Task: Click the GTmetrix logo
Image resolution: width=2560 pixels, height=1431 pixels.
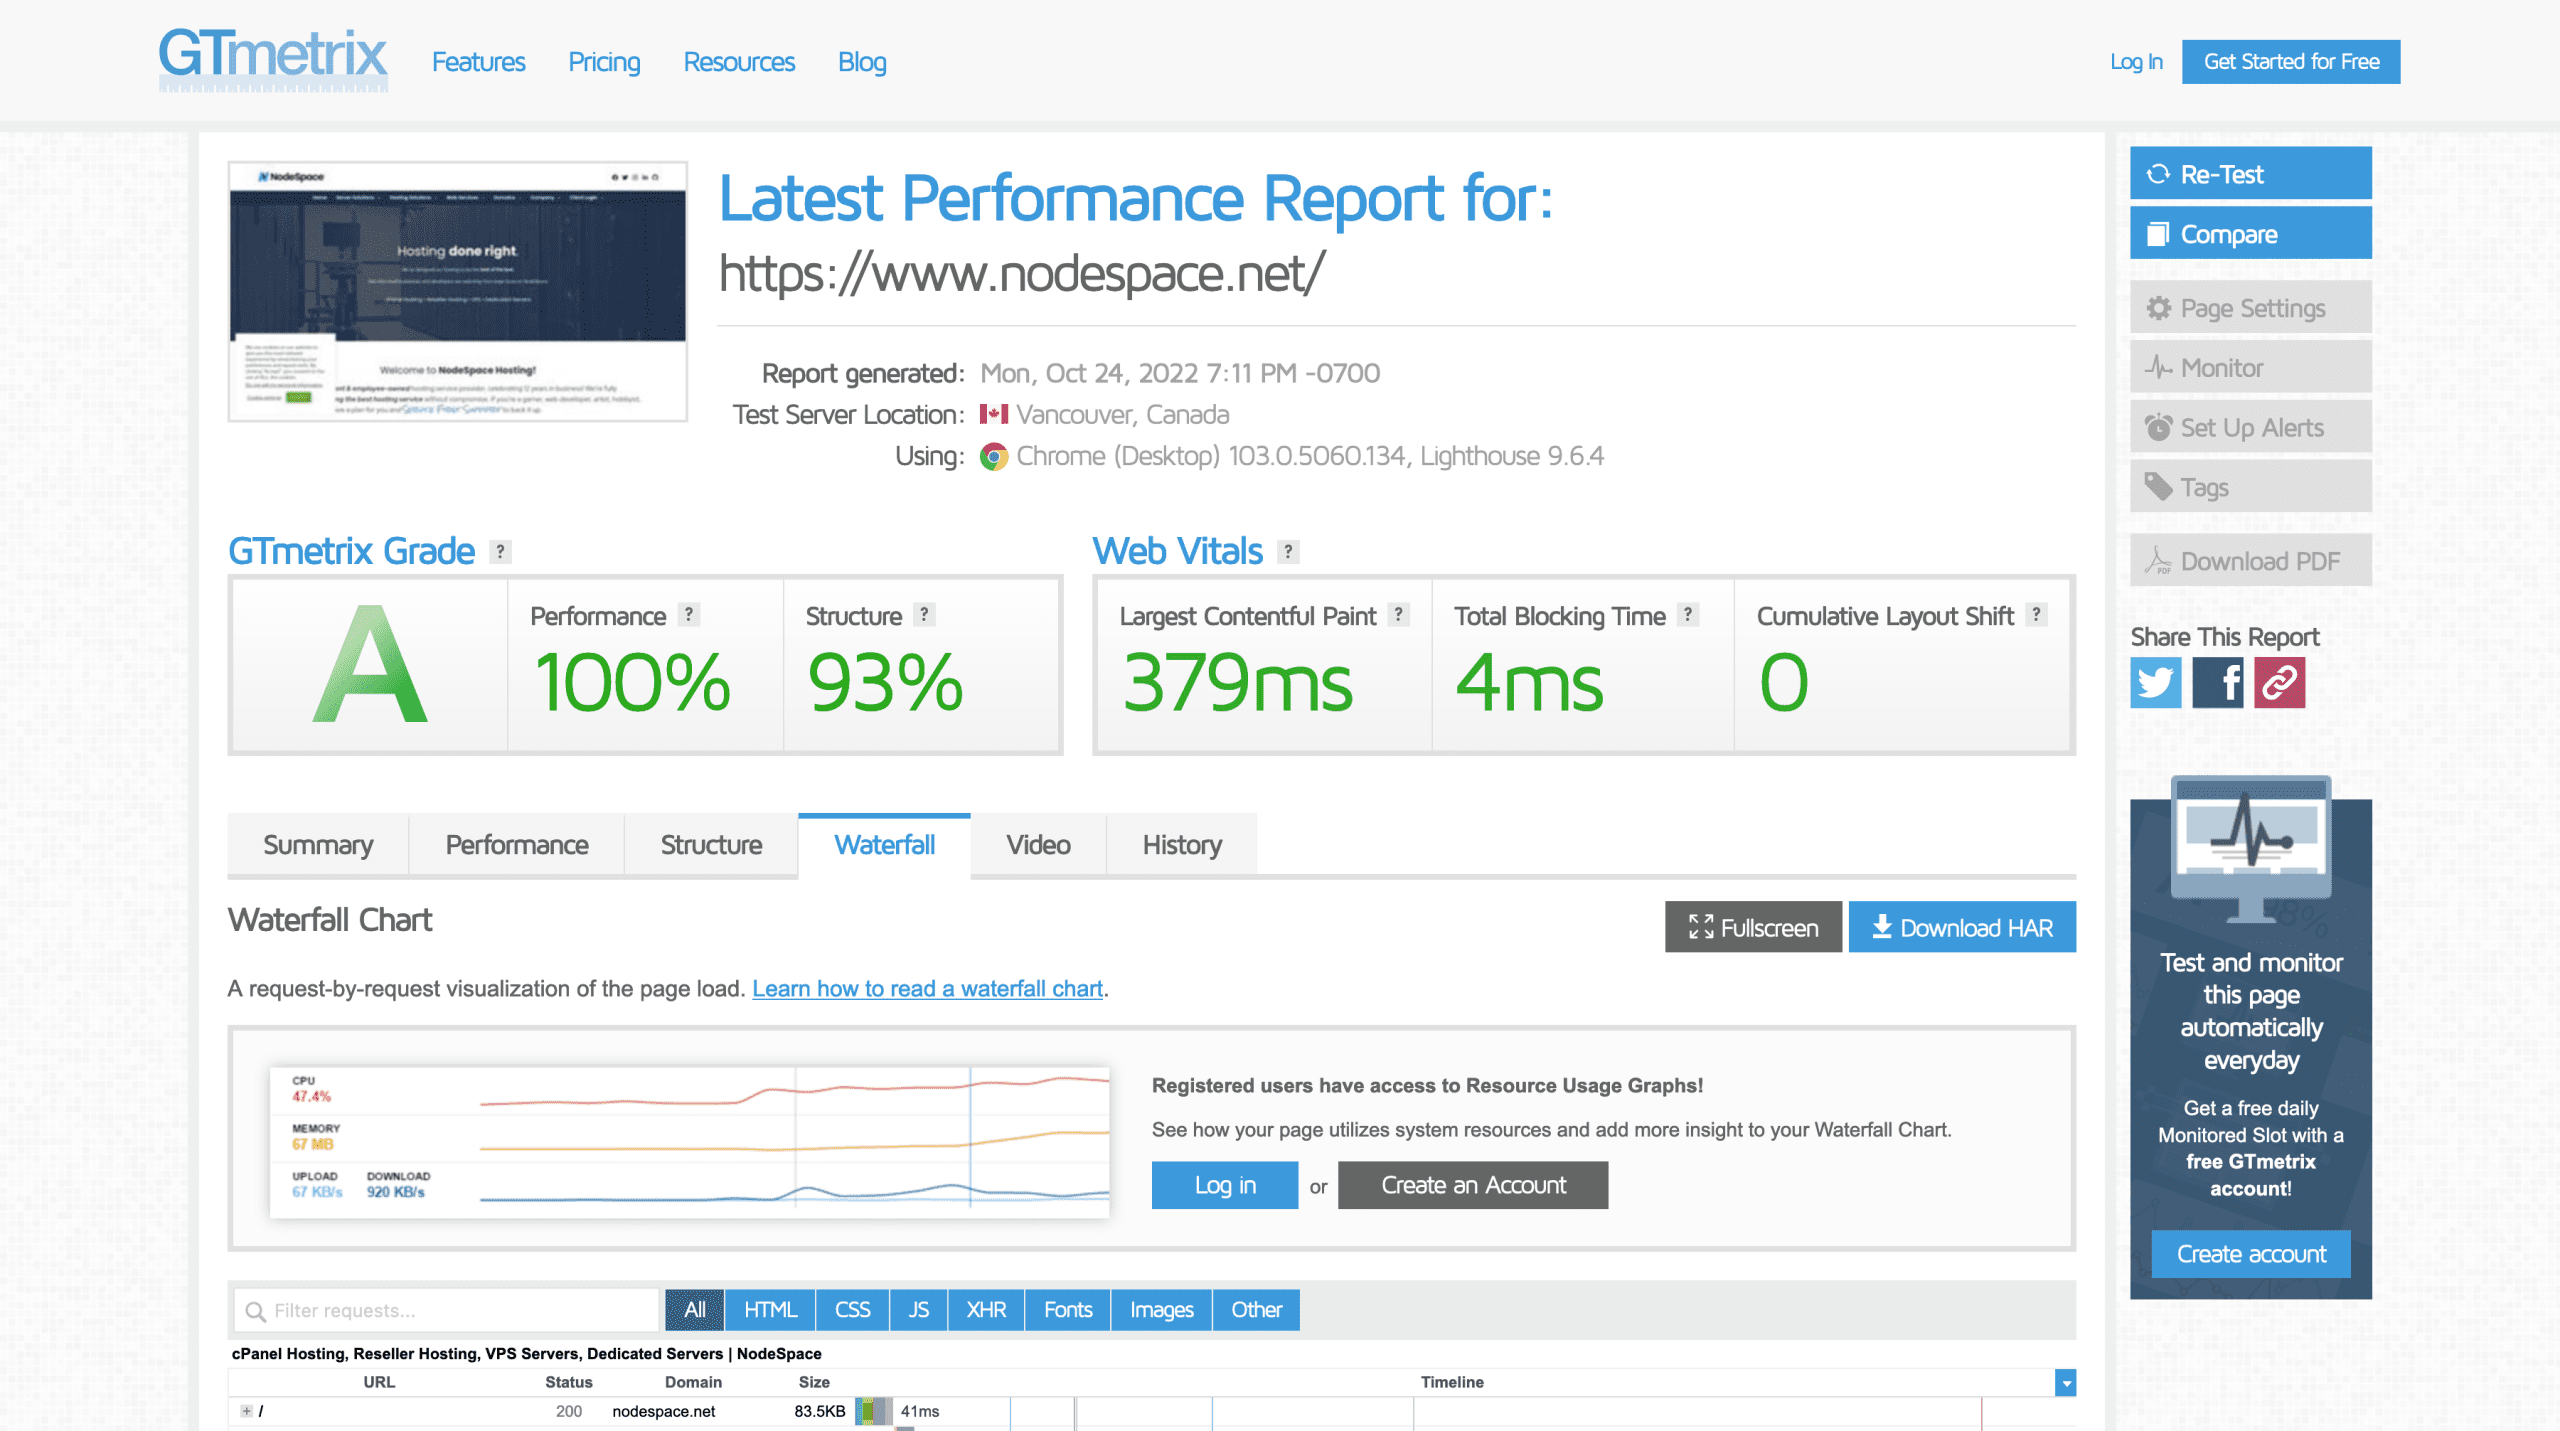Action: [272, 59]
